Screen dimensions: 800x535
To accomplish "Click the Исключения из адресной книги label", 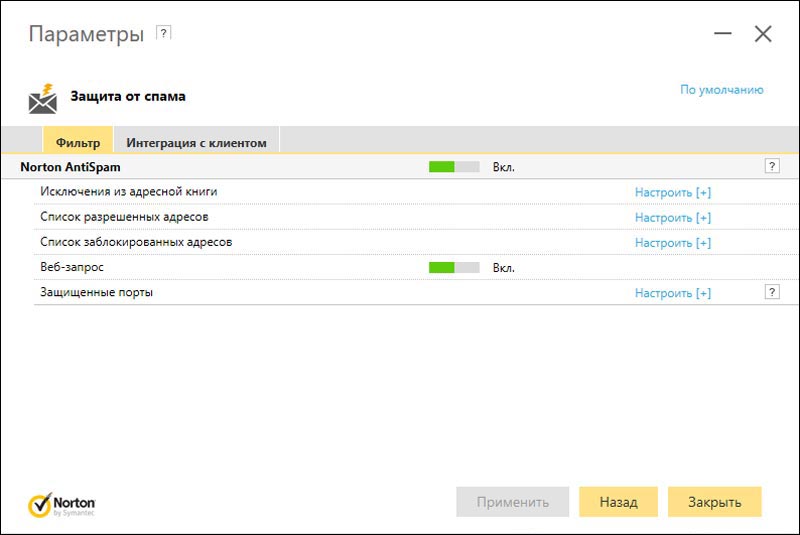I will click(129, 191).
